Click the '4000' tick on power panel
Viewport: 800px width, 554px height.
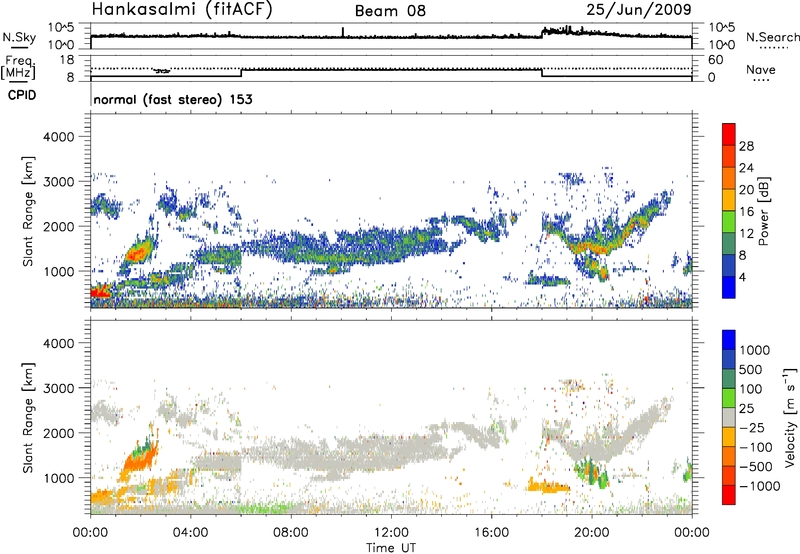(58, 137)
